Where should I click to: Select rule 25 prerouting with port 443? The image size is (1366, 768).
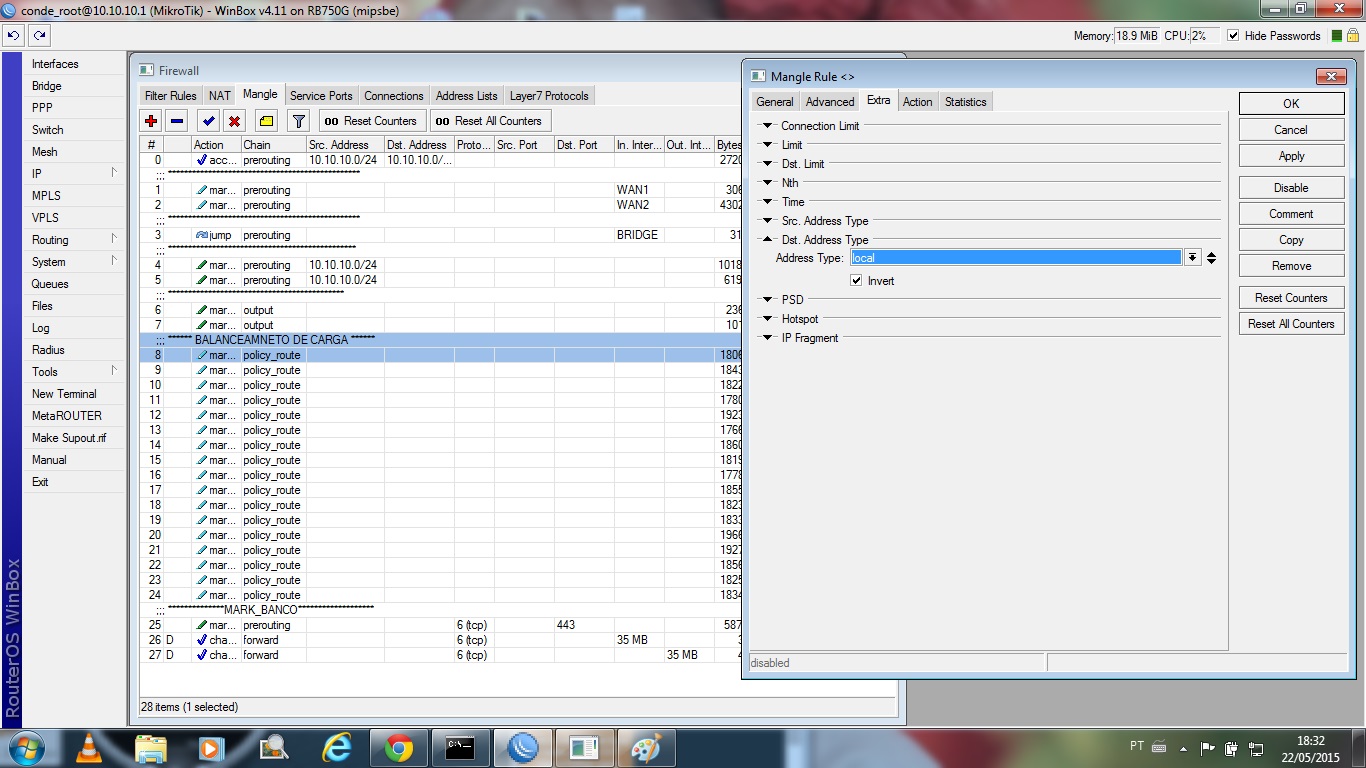coord(440,625)
